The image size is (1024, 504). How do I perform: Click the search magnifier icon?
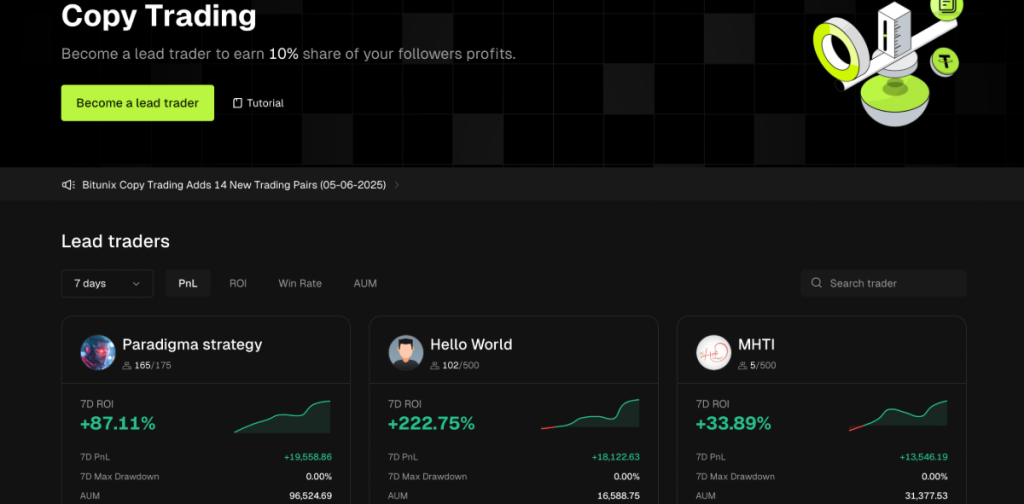point(816,283)
